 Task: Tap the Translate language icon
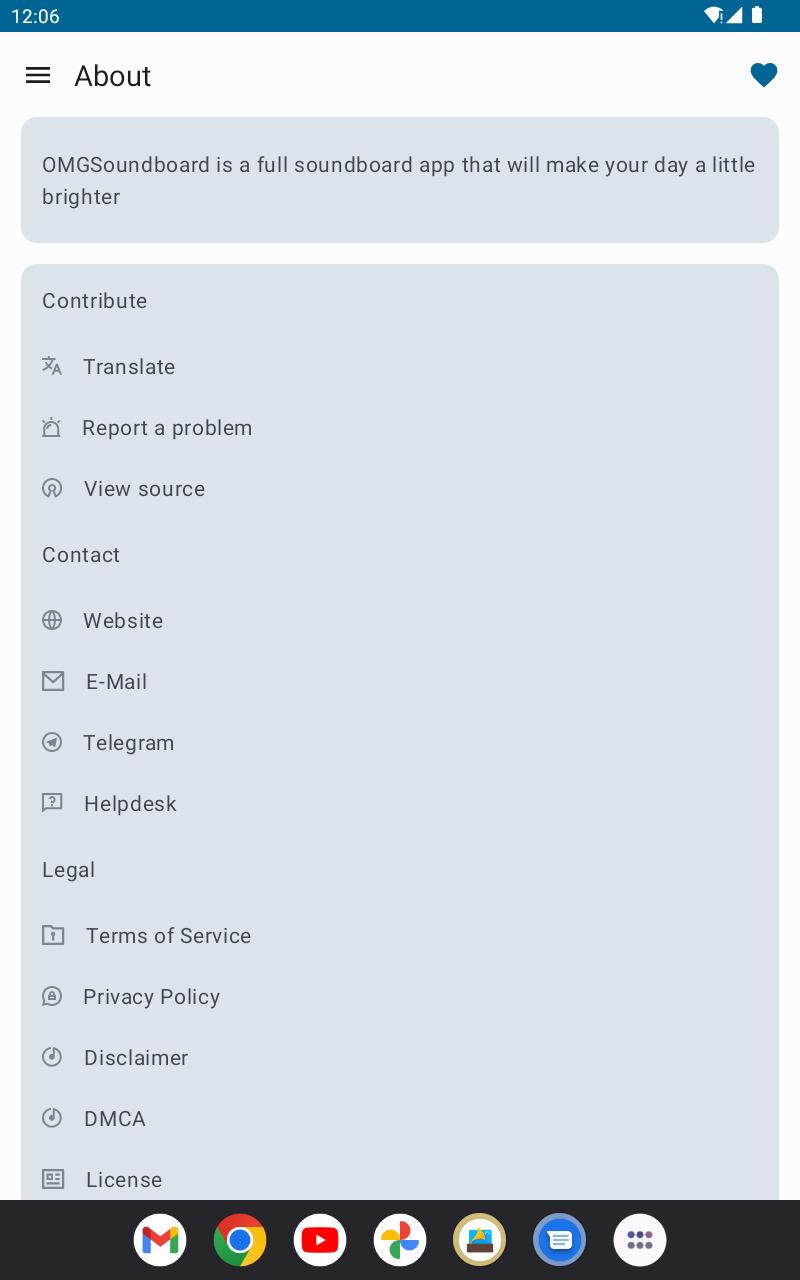52,366
